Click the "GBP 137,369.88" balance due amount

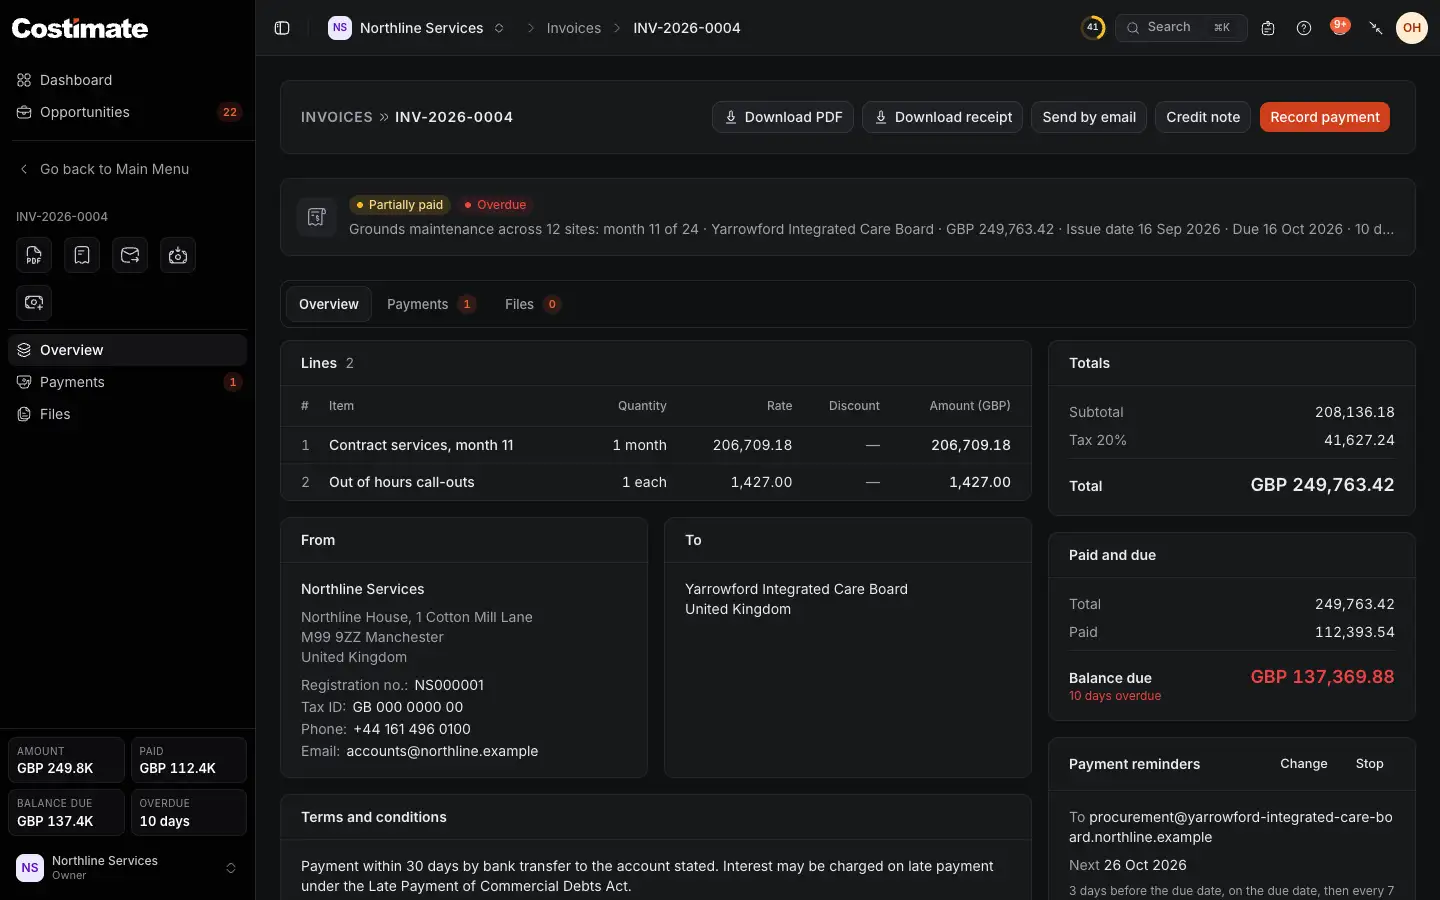coord(1322,677)
